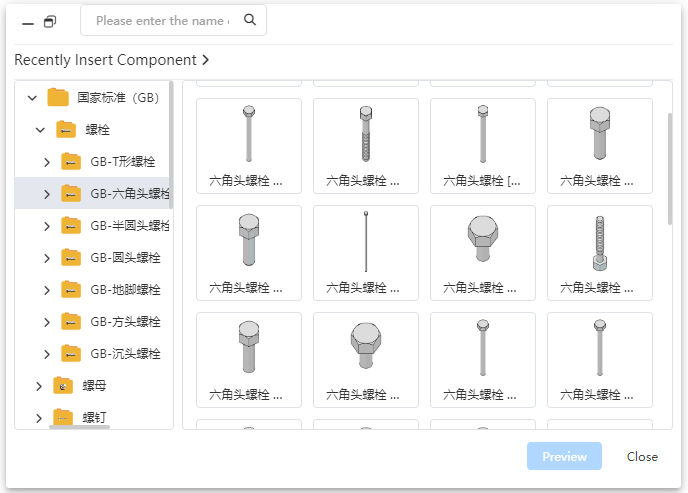Click the GB-T形螺栓 folder icon
The image size is (688, 493).
coord(71,161)
